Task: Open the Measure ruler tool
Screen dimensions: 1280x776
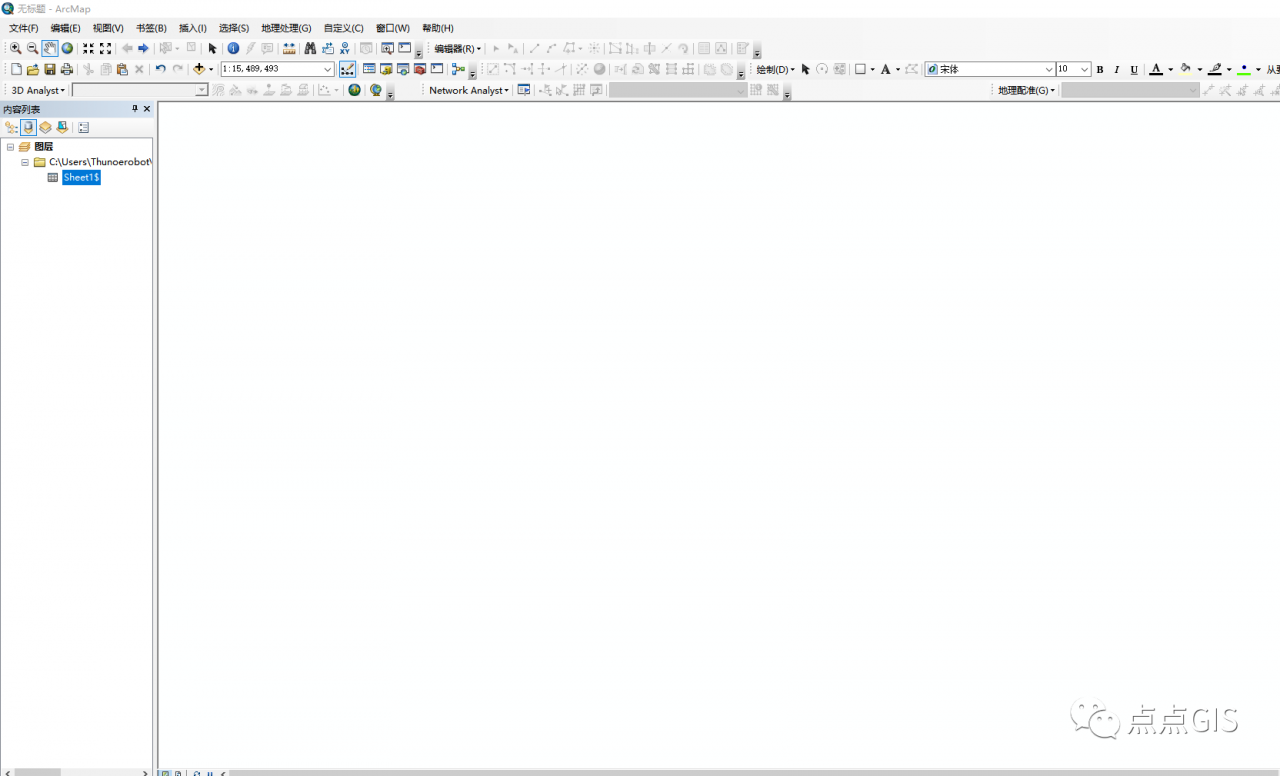Action: (x=289, y=48)
